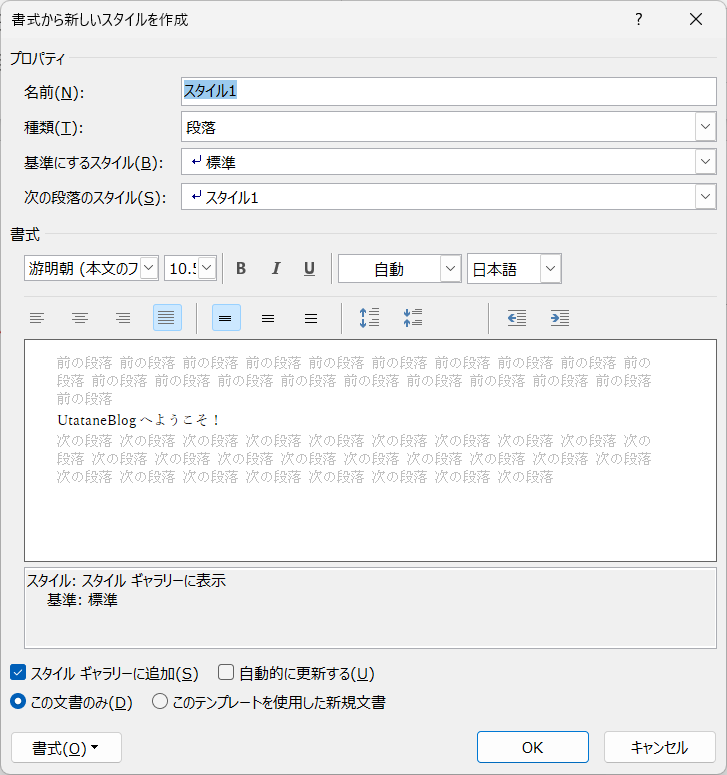
Task: Increase indent icon
Action: tap(560, 318)
